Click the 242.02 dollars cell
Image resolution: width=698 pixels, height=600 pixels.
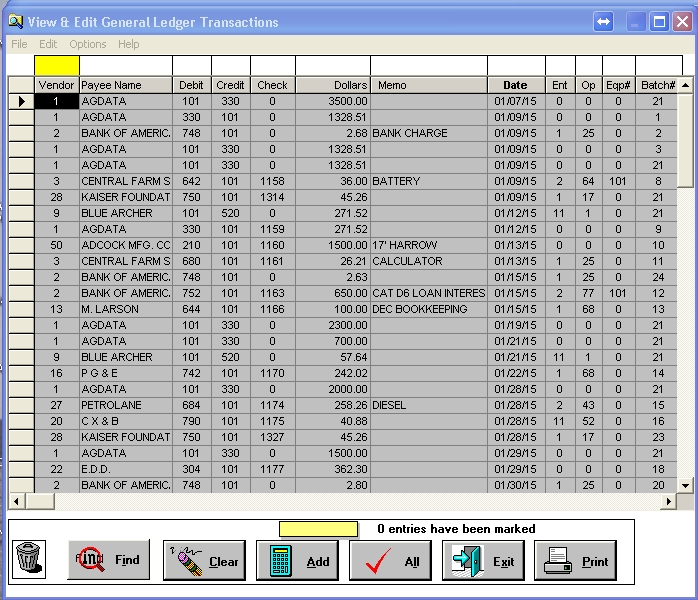tap(333, 373)
